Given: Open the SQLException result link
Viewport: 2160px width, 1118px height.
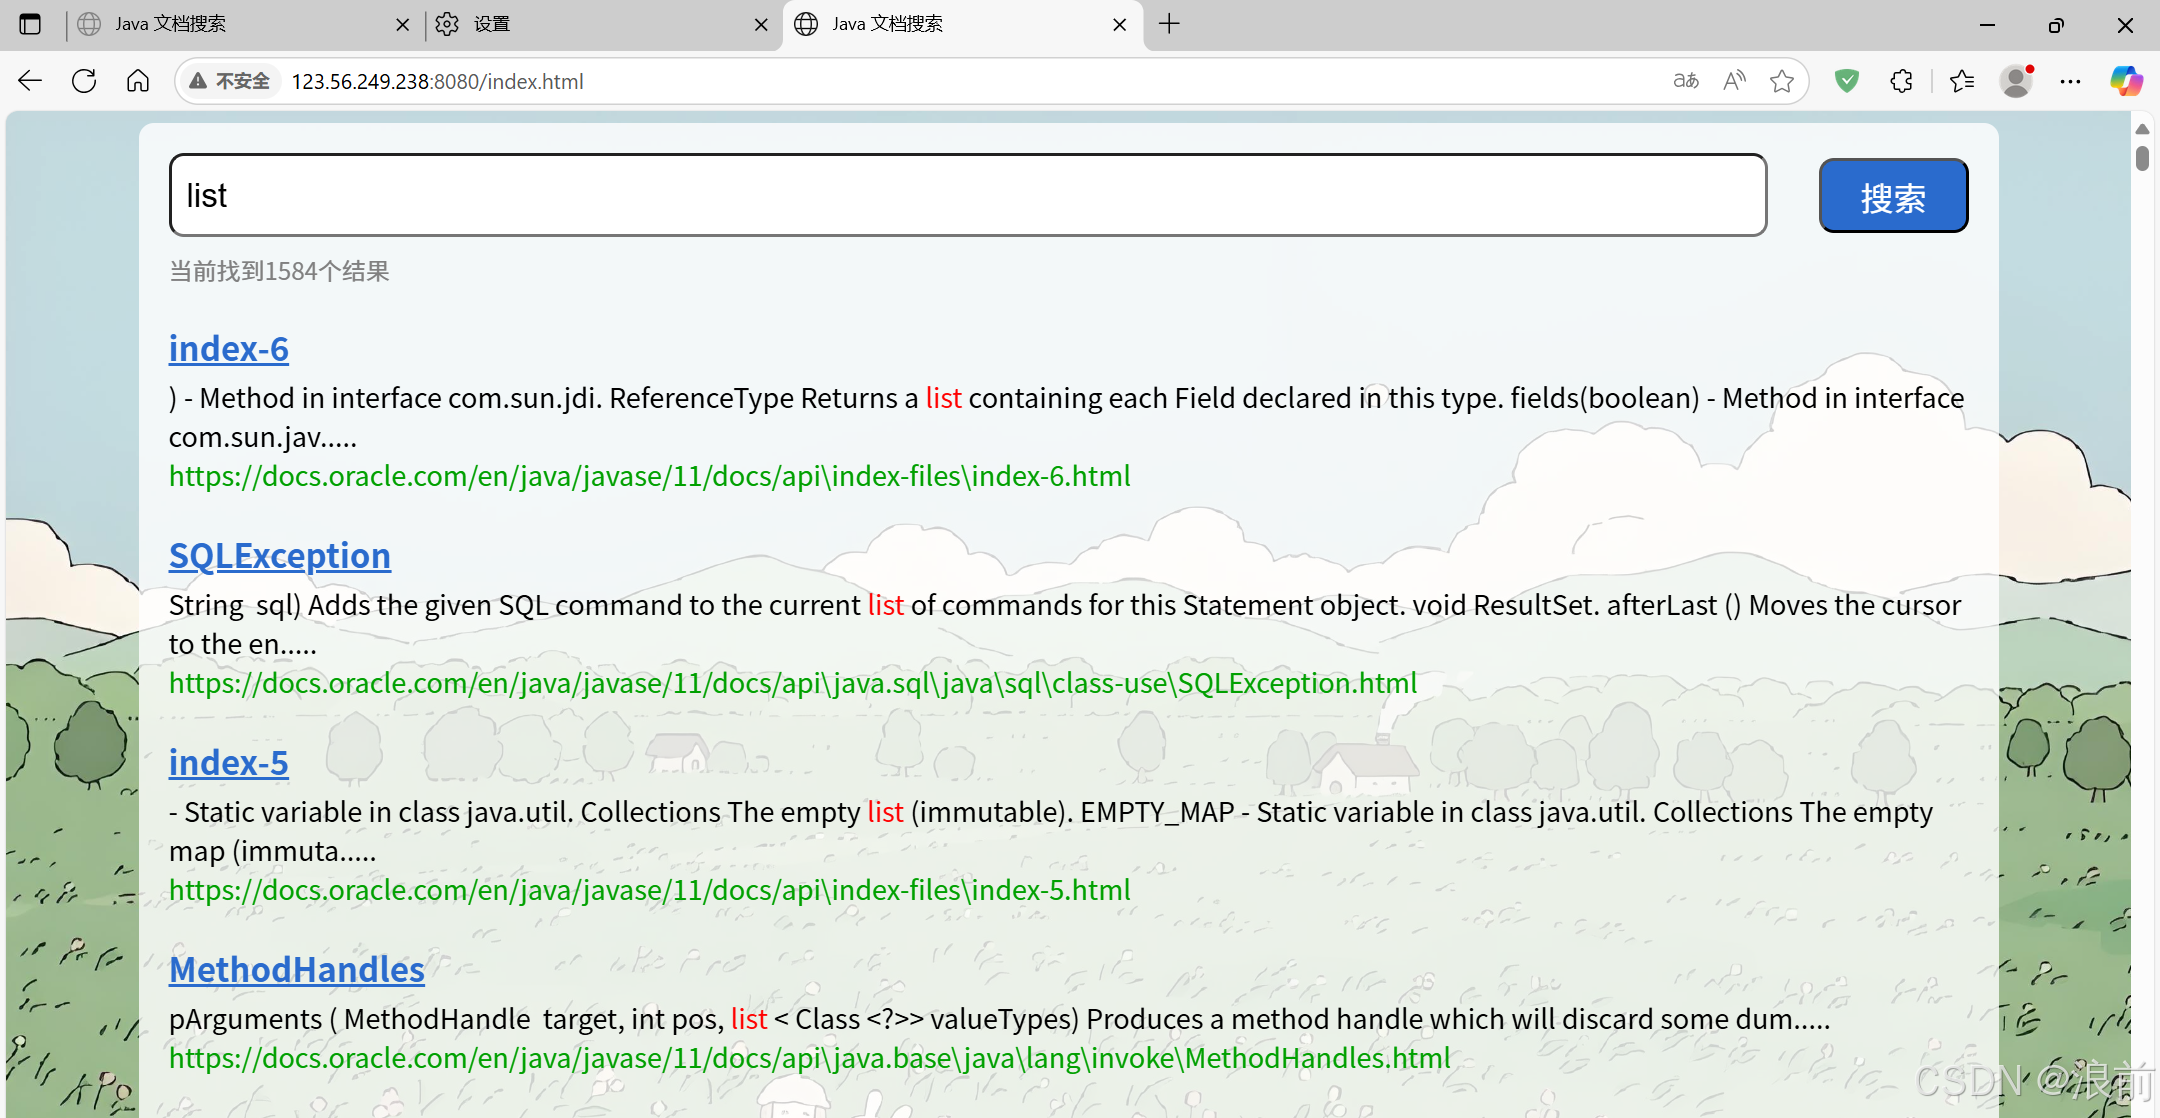Looking at the screenshot, I should click(x=280, y=556).
